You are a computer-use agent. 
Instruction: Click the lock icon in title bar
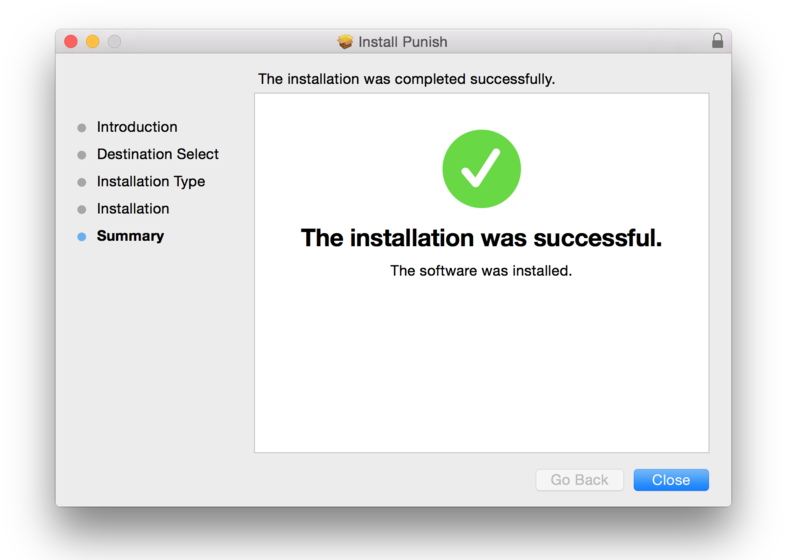(x=717, y=41)
